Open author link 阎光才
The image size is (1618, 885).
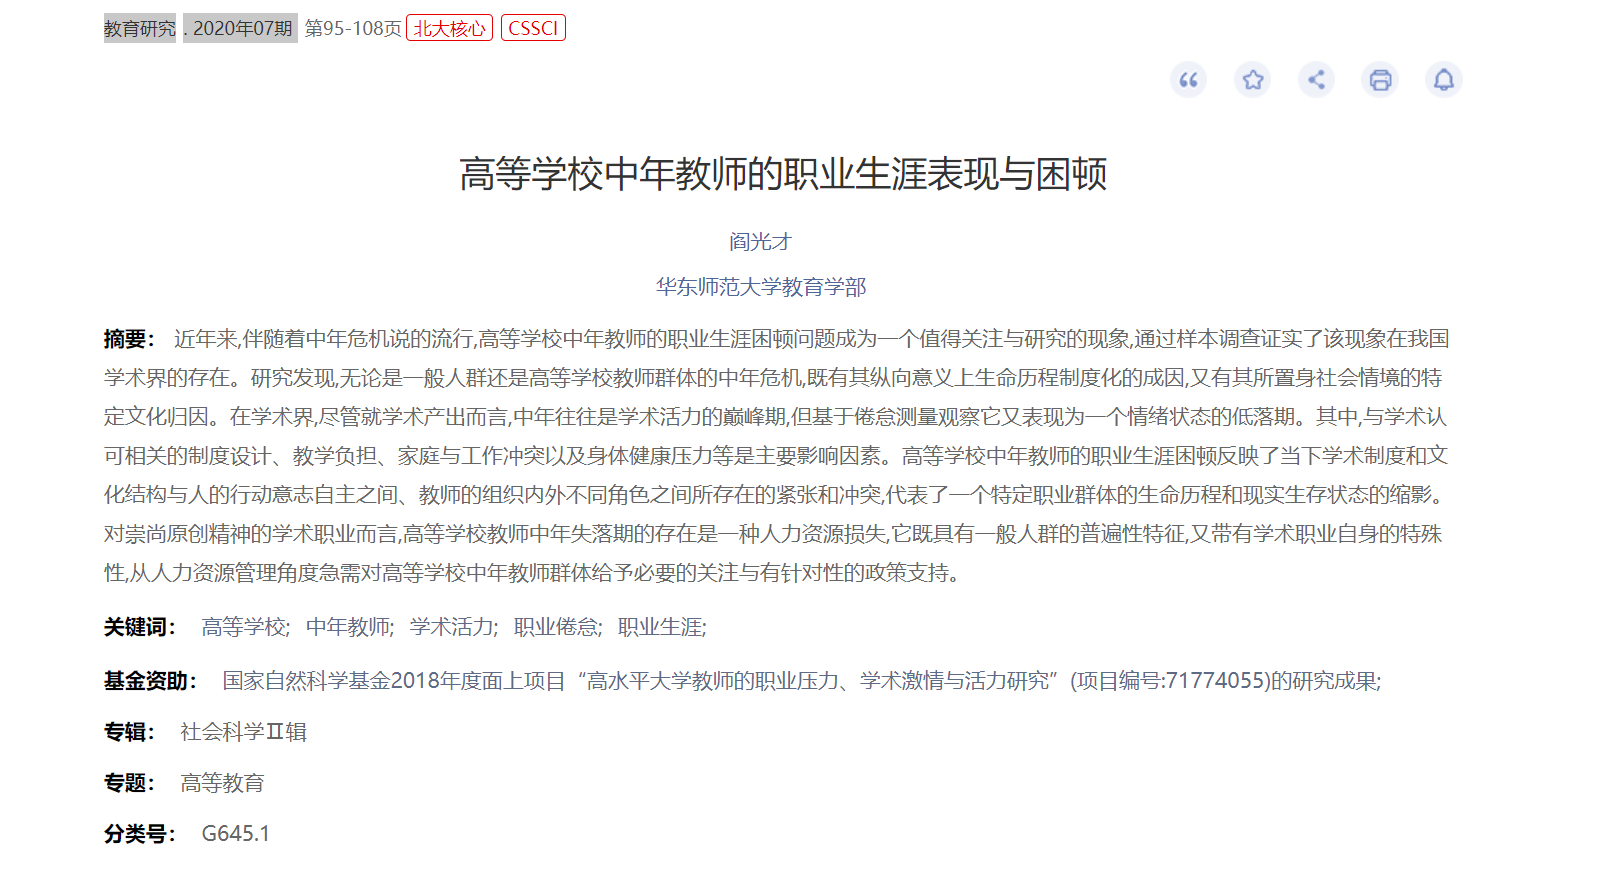click(x=760, y=241)
